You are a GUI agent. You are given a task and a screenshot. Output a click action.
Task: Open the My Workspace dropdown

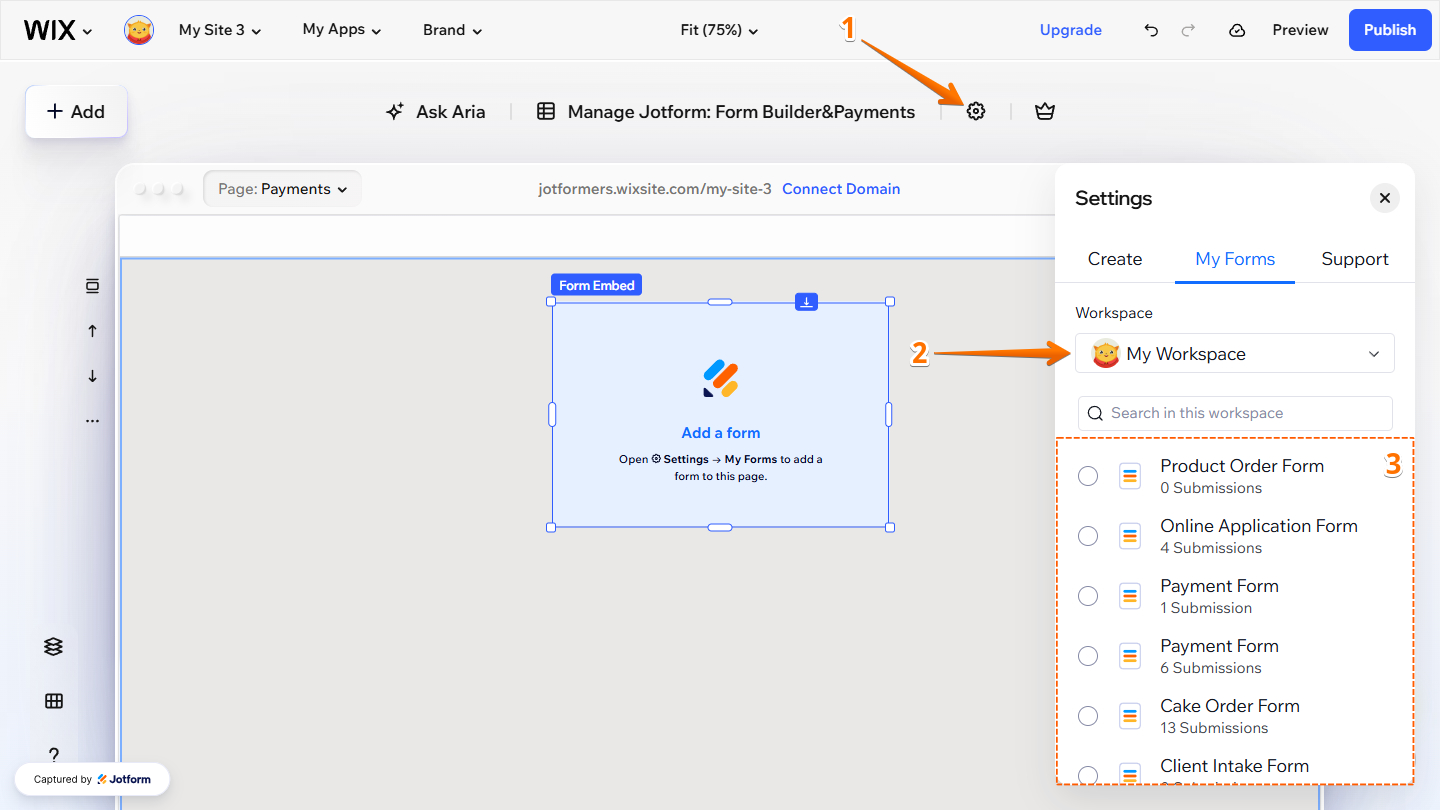tap(1235, 354)
